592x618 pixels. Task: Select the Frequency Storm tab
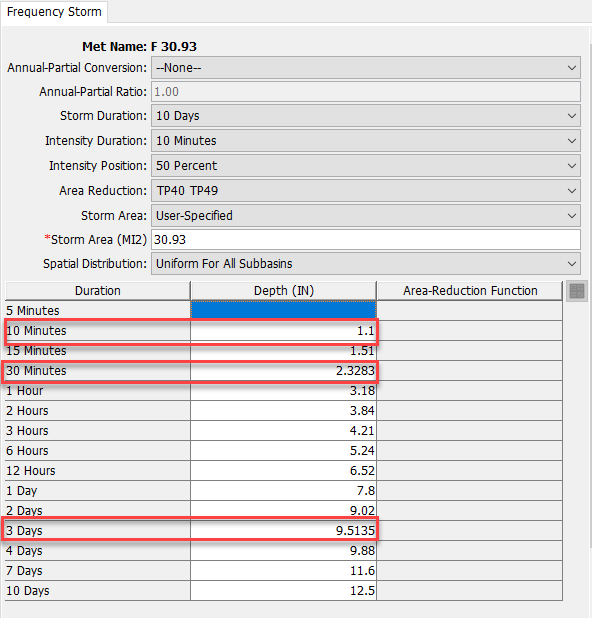[54, 12]
